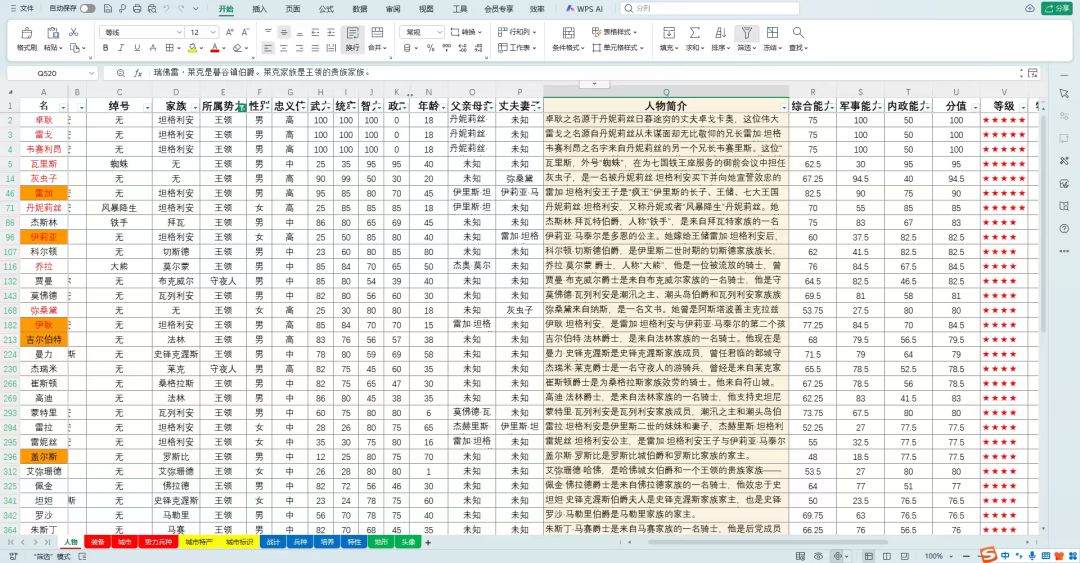Click the Increase font size A+ icon

pos(229,32)
